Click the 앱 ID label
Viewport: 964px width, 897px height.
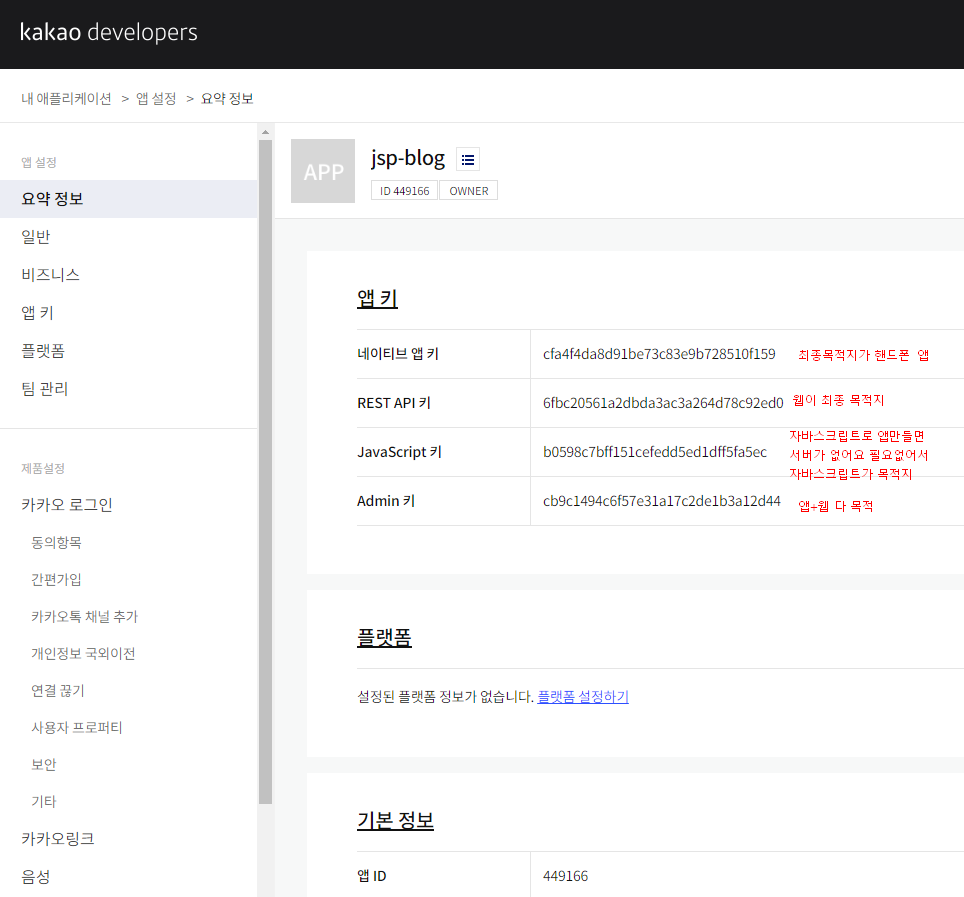click(372, 875)
